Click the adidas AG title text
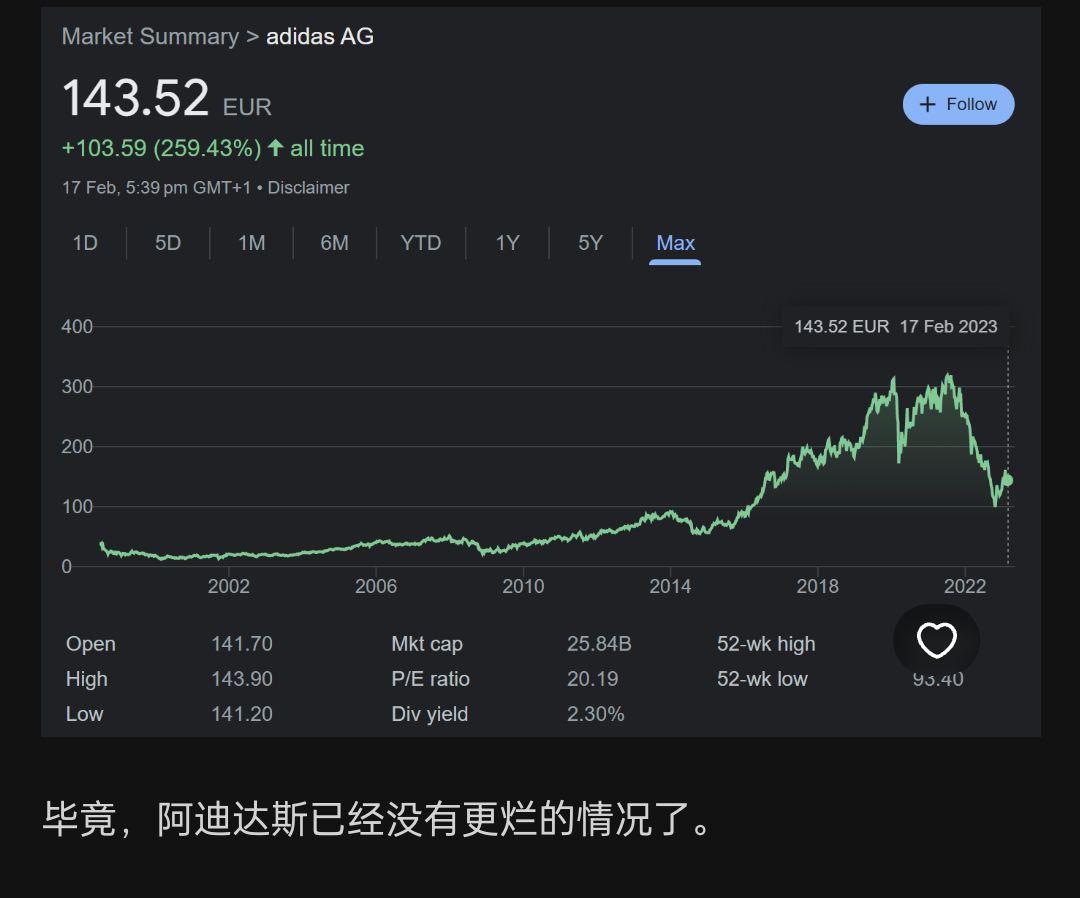The image size is (1080, 898). coord(320,36)
